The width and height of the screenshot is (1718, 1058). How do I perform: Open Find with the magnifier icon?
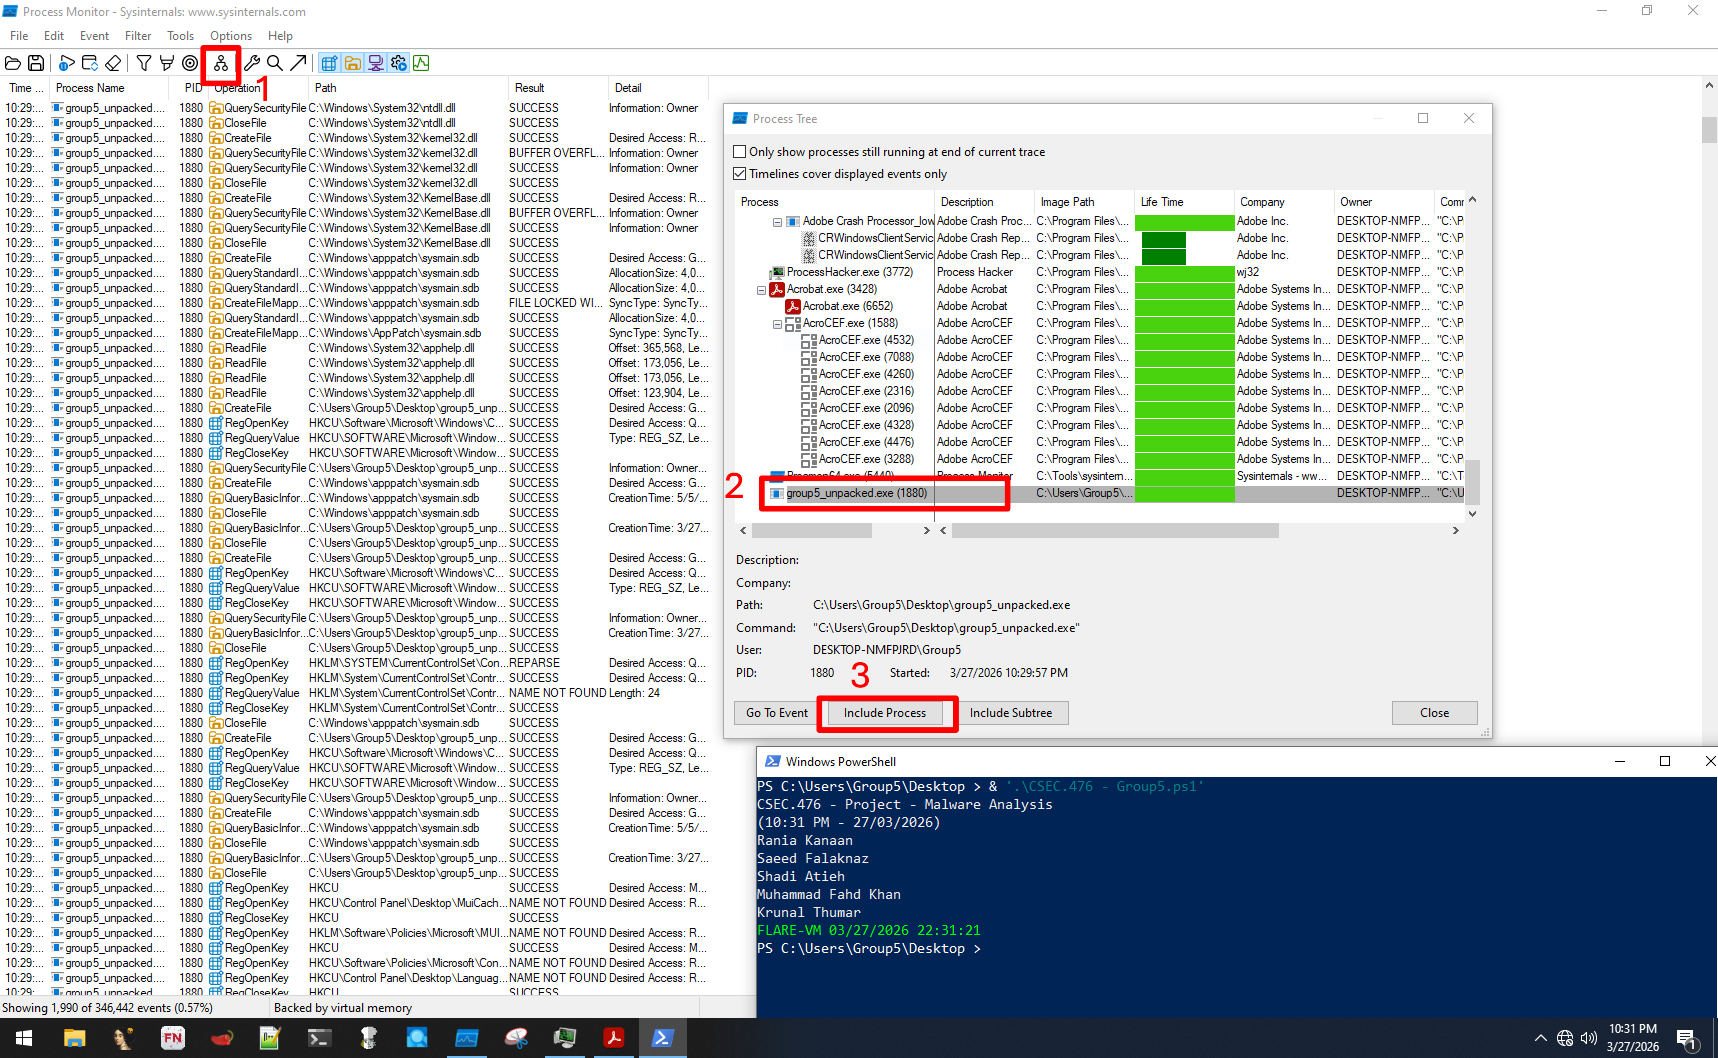click(275, 62)
